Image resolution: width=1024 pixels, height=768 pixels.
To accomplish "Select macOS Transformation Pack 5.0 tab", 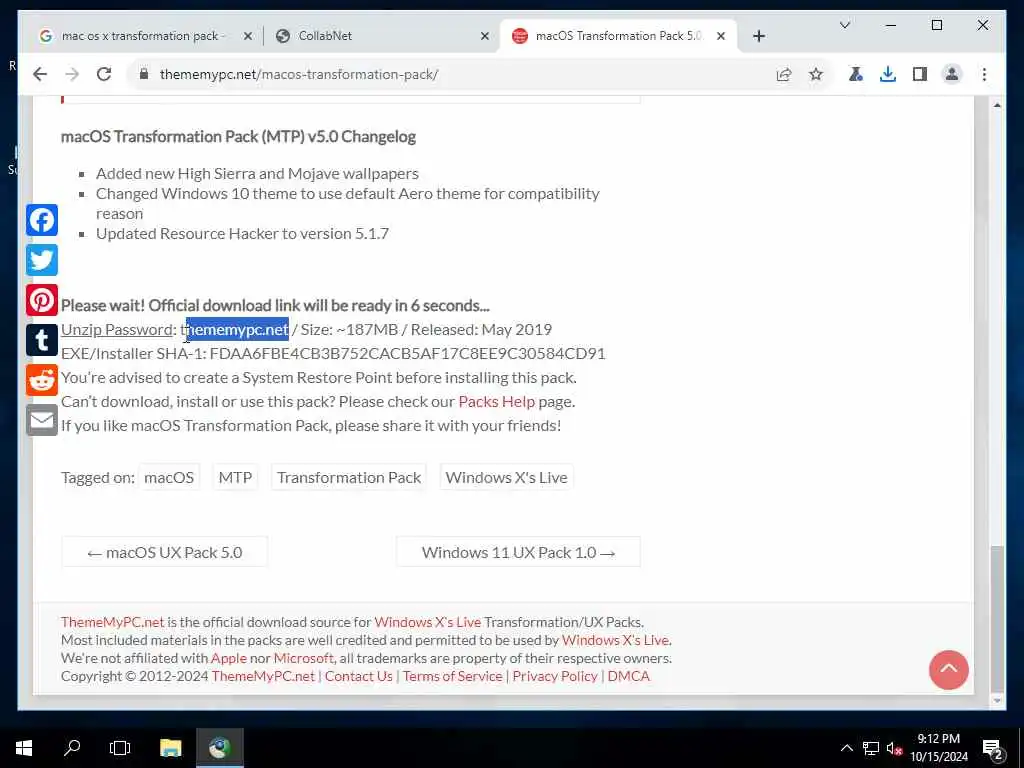I will click(x=618, y=36).
